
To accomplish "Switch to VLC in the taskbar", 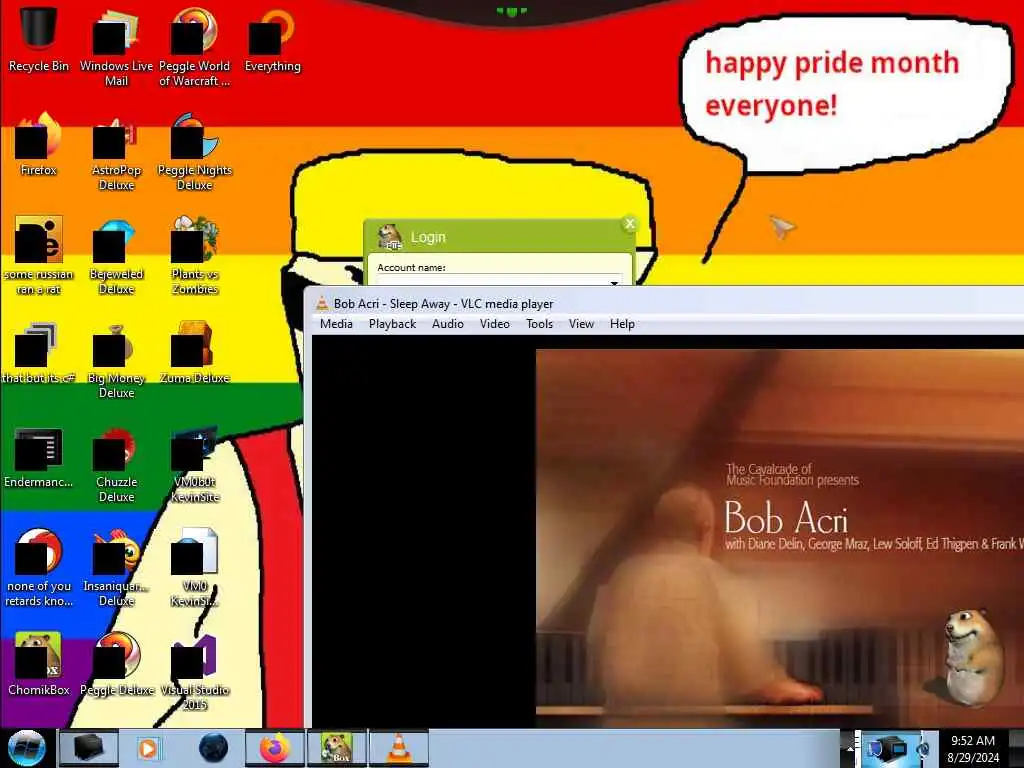I will click(x=399, y=748).
